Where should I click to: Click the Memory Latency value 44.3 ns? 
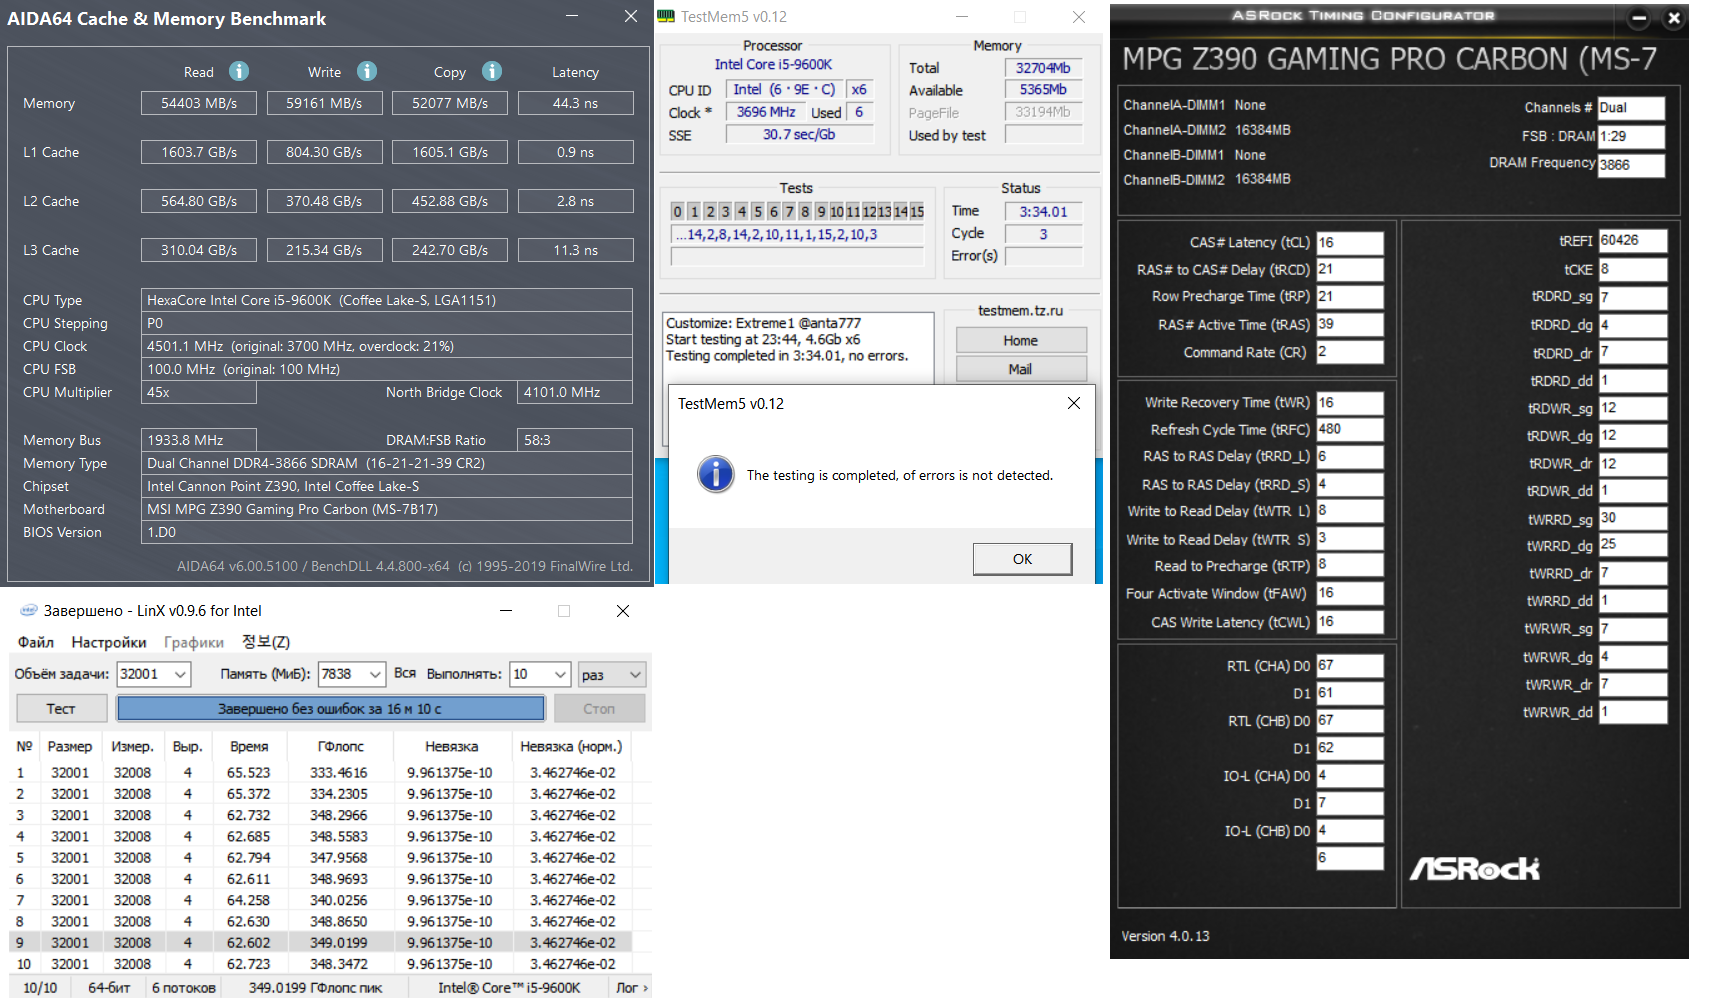click(575, 103)
